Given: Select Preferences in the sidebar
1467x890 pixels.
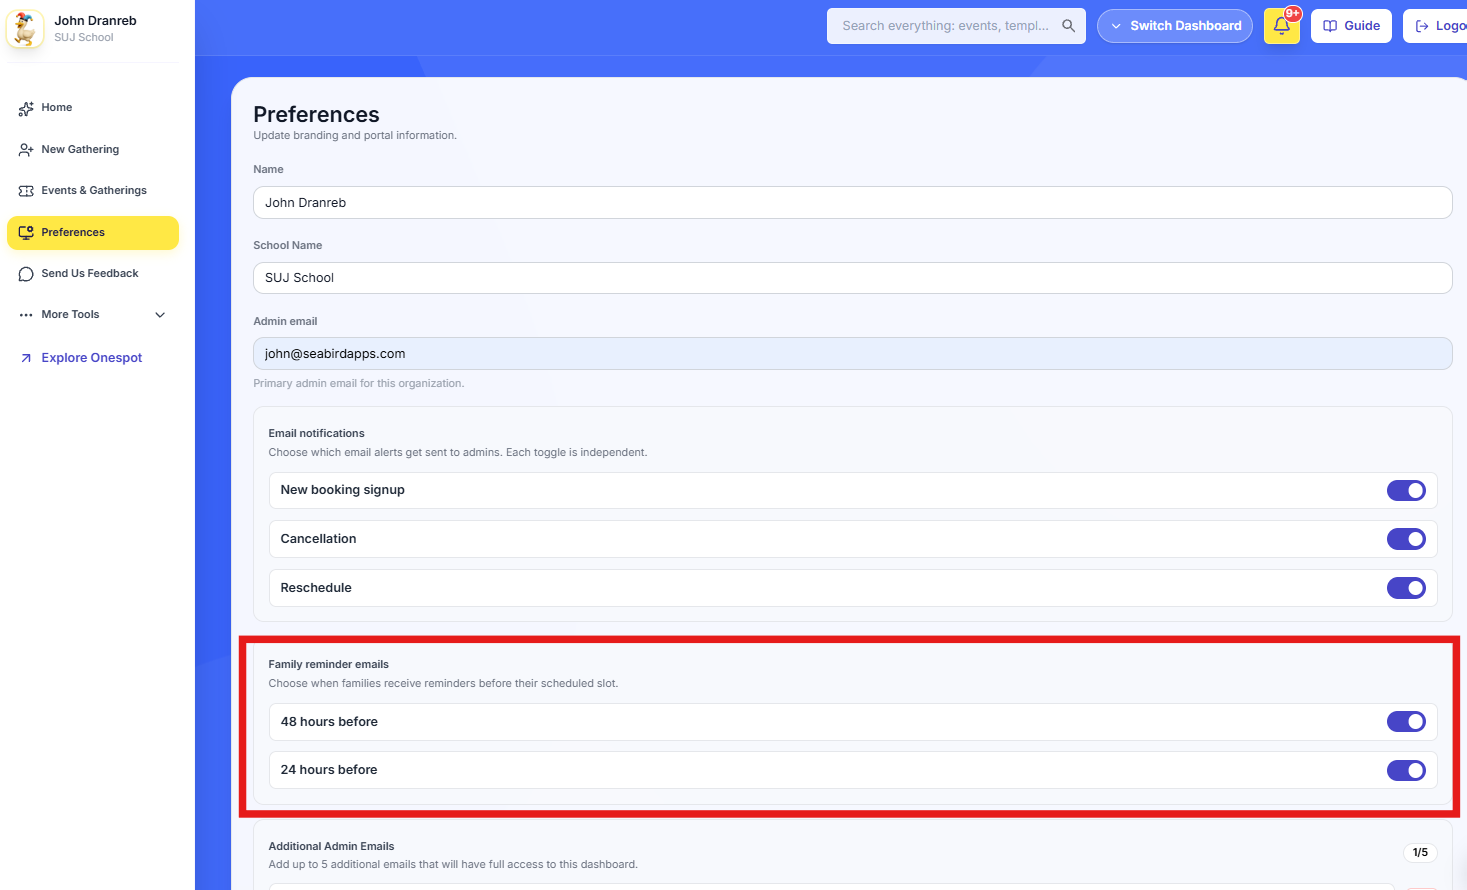Looking at the screenshot, I should coord(93,233).
